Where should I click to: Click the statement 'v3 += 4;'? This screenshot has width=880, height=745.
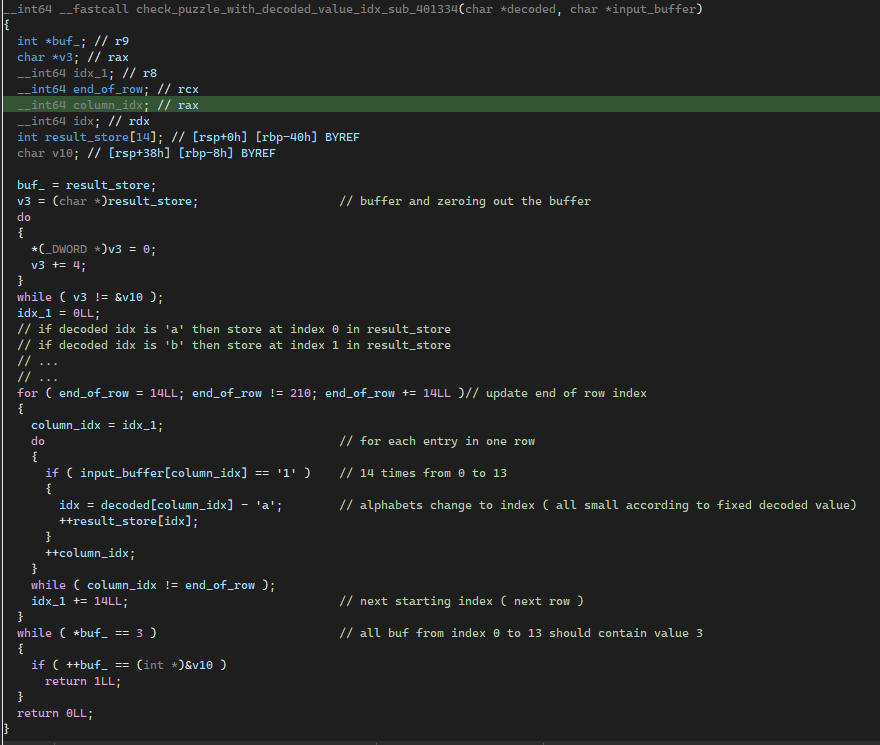58,265
